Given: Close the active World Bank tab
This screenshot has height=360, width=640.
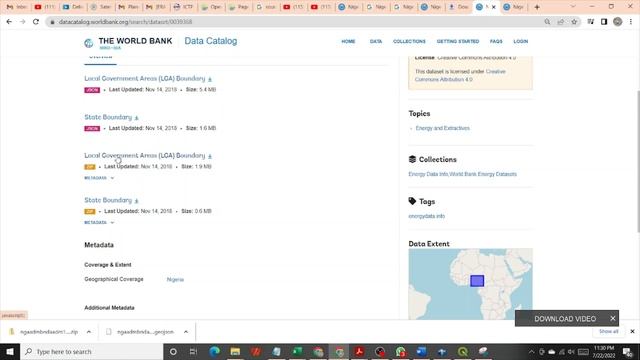Looking at the screenshot, I should 493,7.
